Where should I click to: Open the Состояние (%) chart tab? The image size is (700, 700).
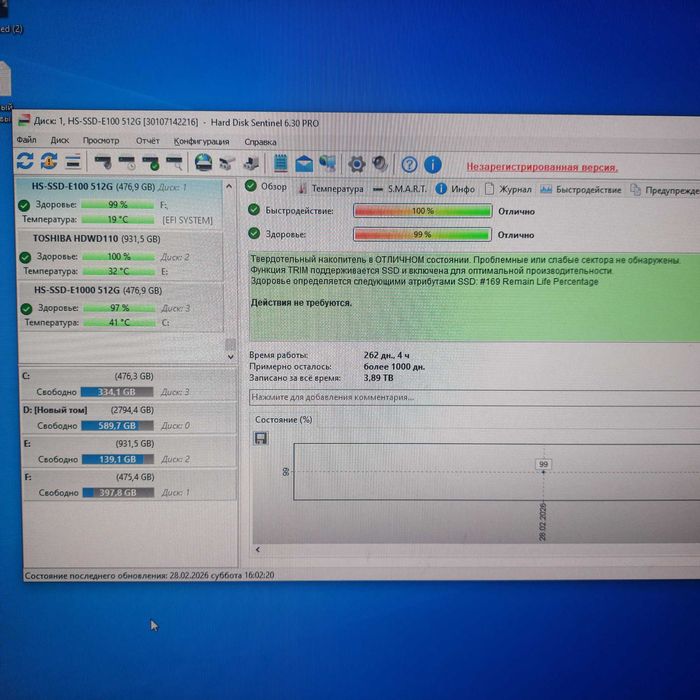283,420
